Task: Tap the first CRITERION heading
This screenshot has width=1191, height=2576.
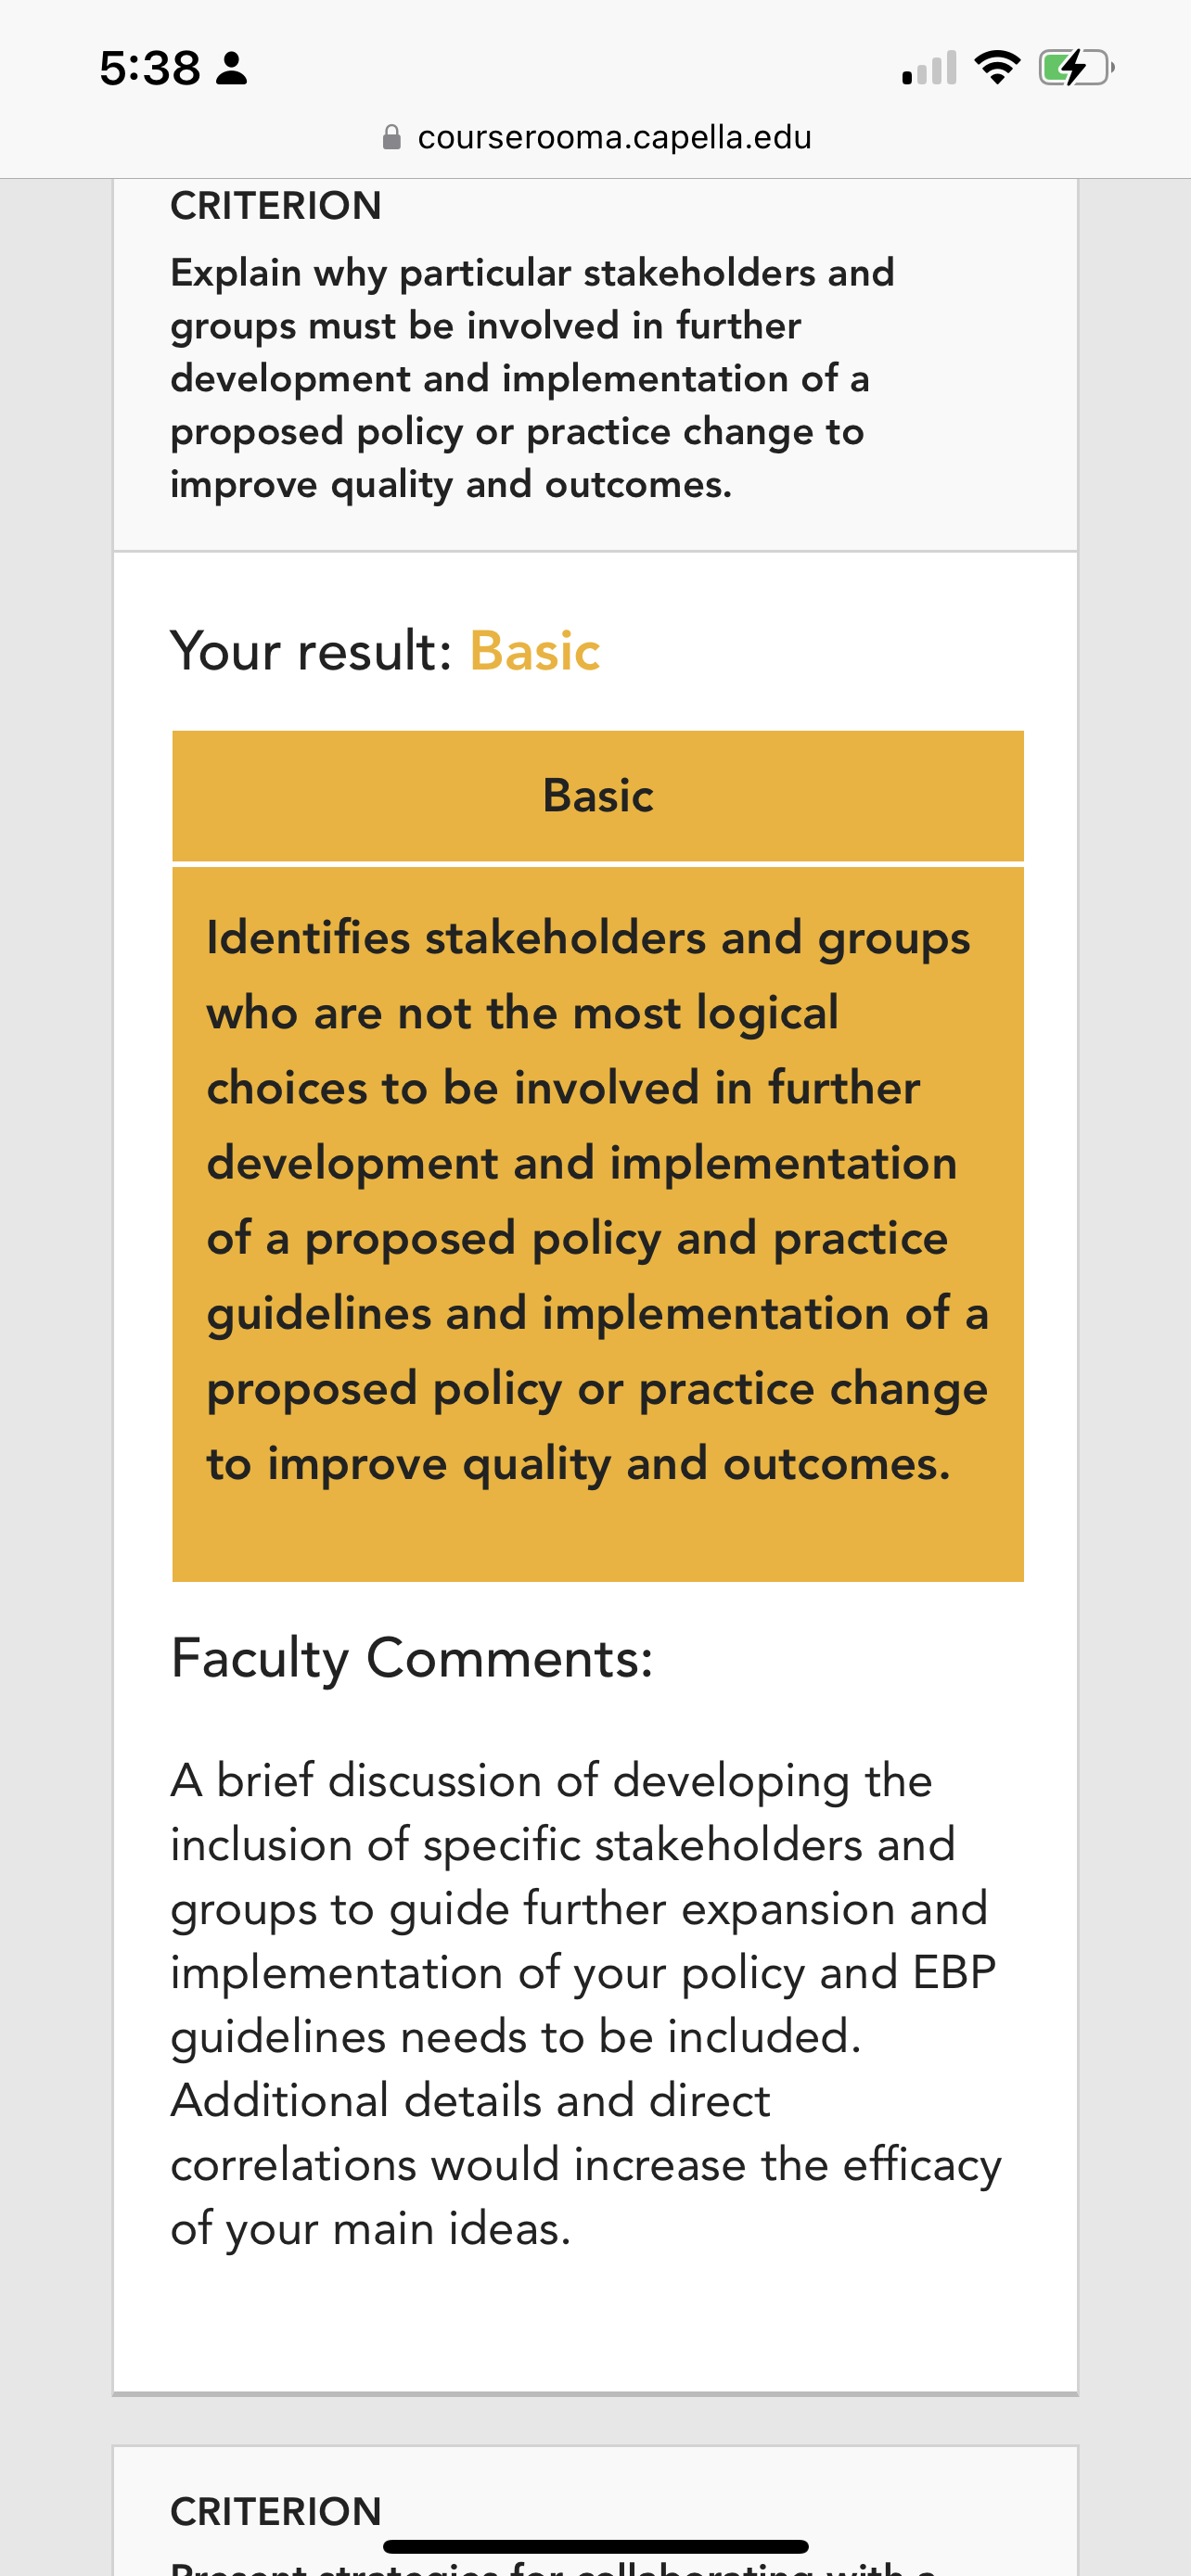Action: [276, 205]
